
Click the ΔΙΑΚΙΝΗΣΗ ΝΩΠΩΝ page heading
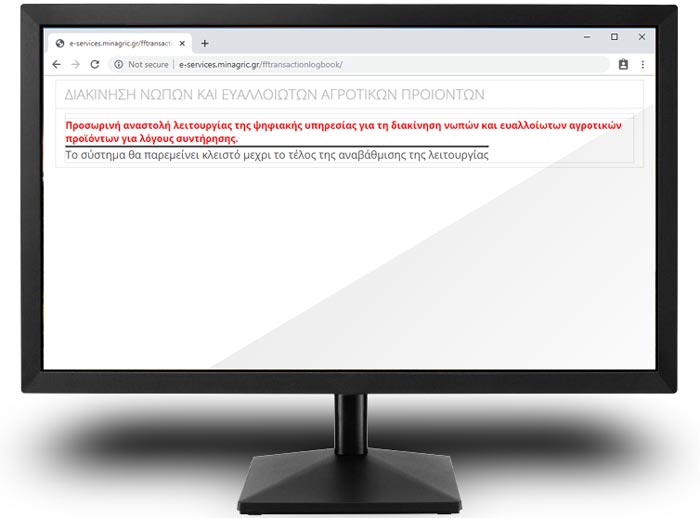tap(274, 94)
